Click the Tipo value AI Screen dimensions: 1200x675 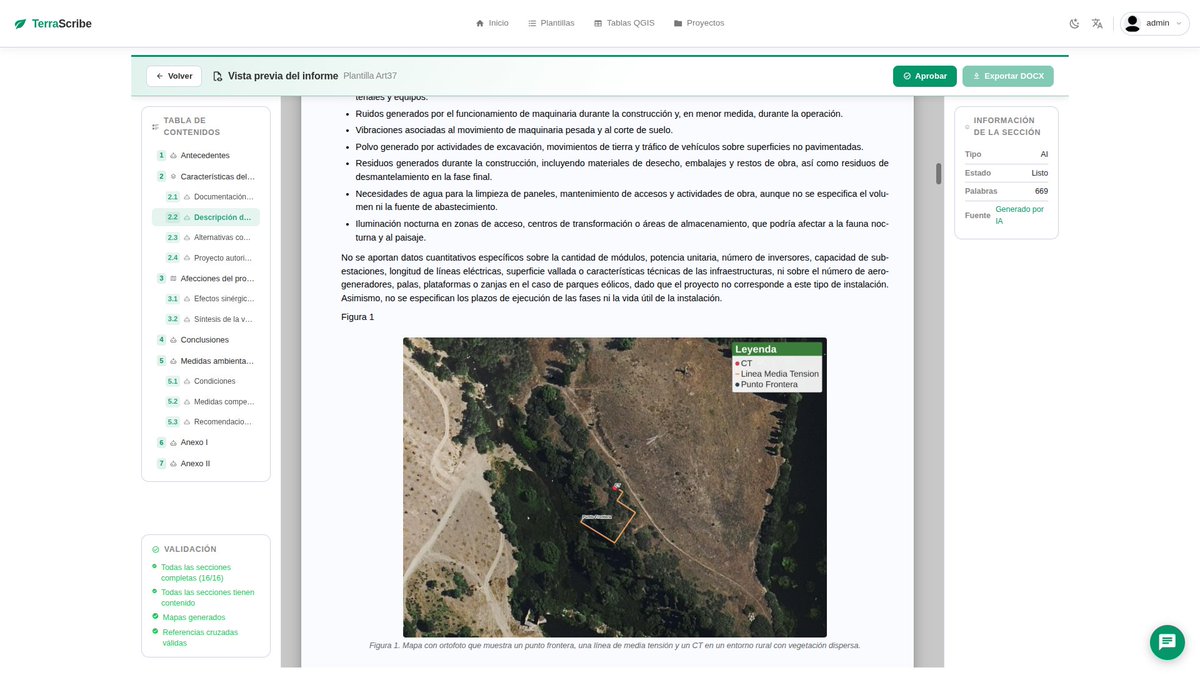[1044, 154]
